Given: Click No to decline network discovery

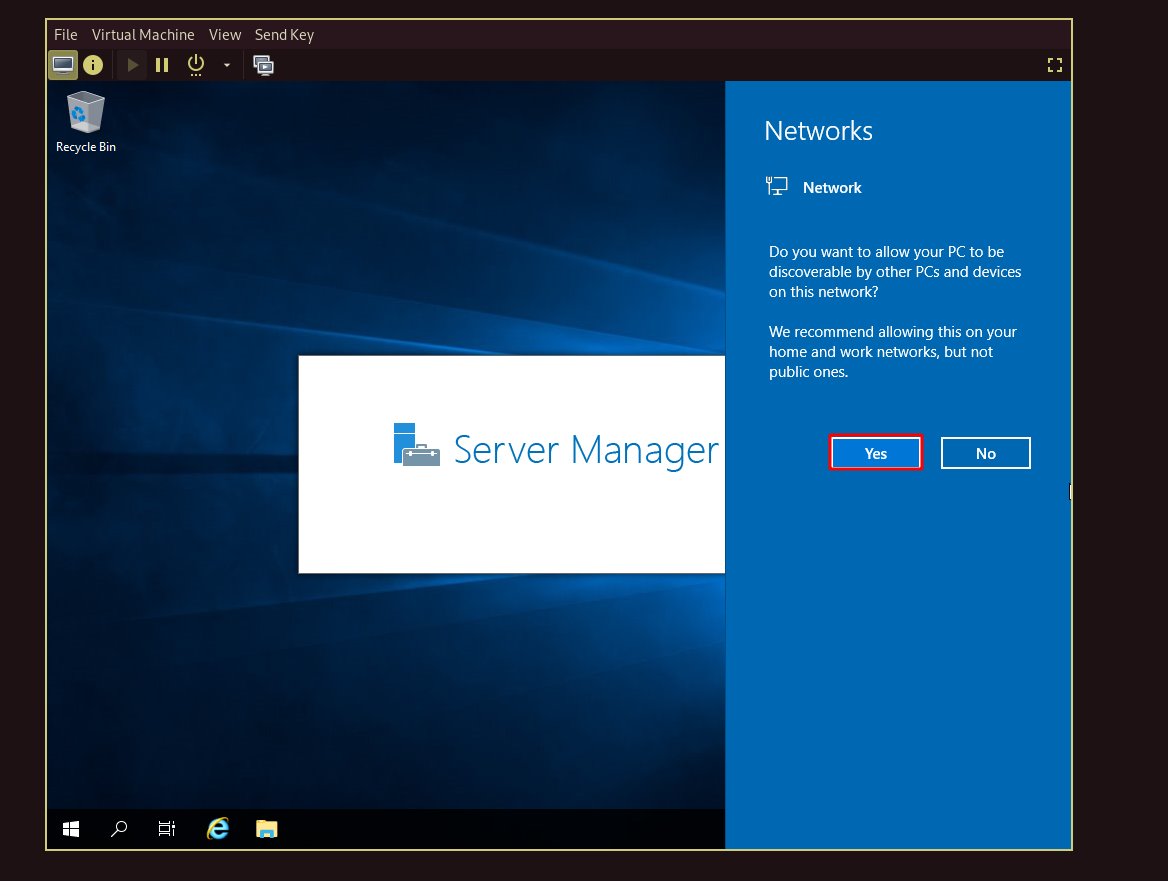Looking at the screenshot, I should (986, 453).
